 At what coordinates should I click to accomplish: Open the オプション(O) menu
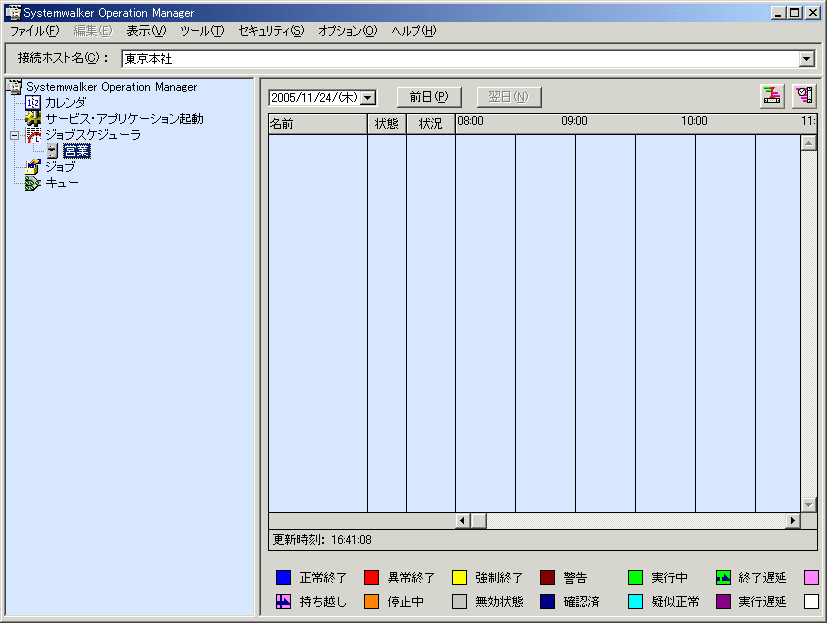[348, 31]
